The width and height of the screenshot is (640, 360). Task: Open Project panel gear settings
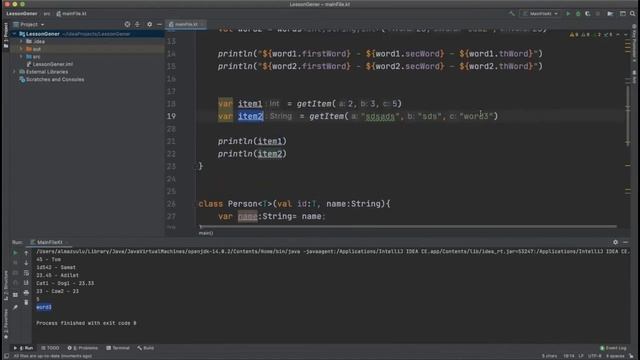pyautogui.click(x=149, y=24)
